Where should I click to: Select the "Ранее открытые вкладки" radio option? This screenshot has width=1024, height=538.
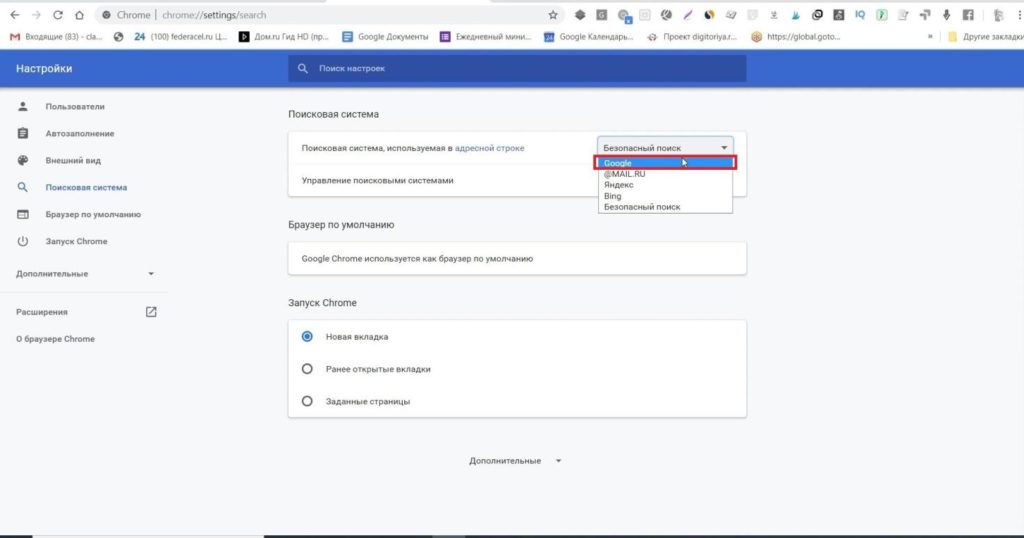(x=307, y=369)
